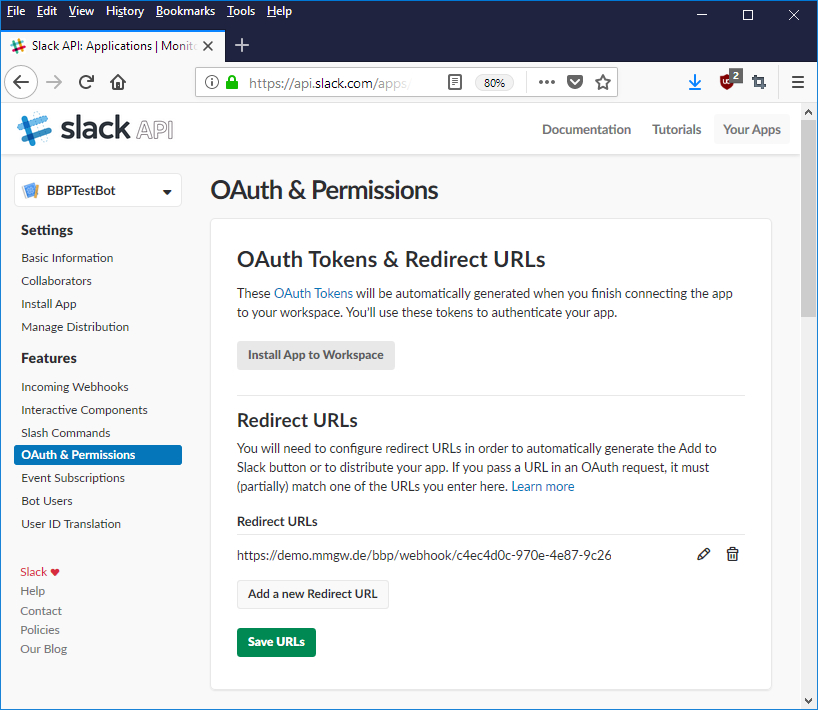Open Interactive Components
818x710 pixels.
pos(84,410)
